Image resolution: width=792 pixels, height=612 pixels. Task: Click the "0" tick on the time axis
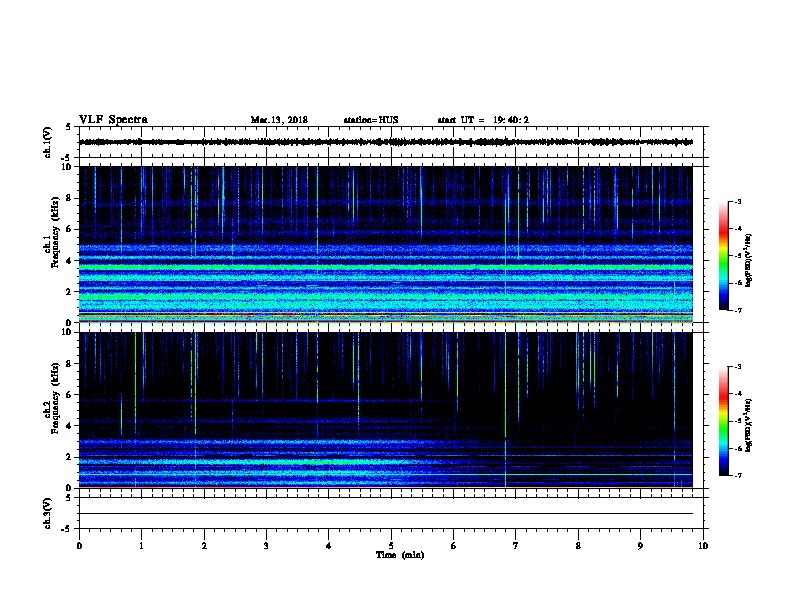(x=79, y=546)
